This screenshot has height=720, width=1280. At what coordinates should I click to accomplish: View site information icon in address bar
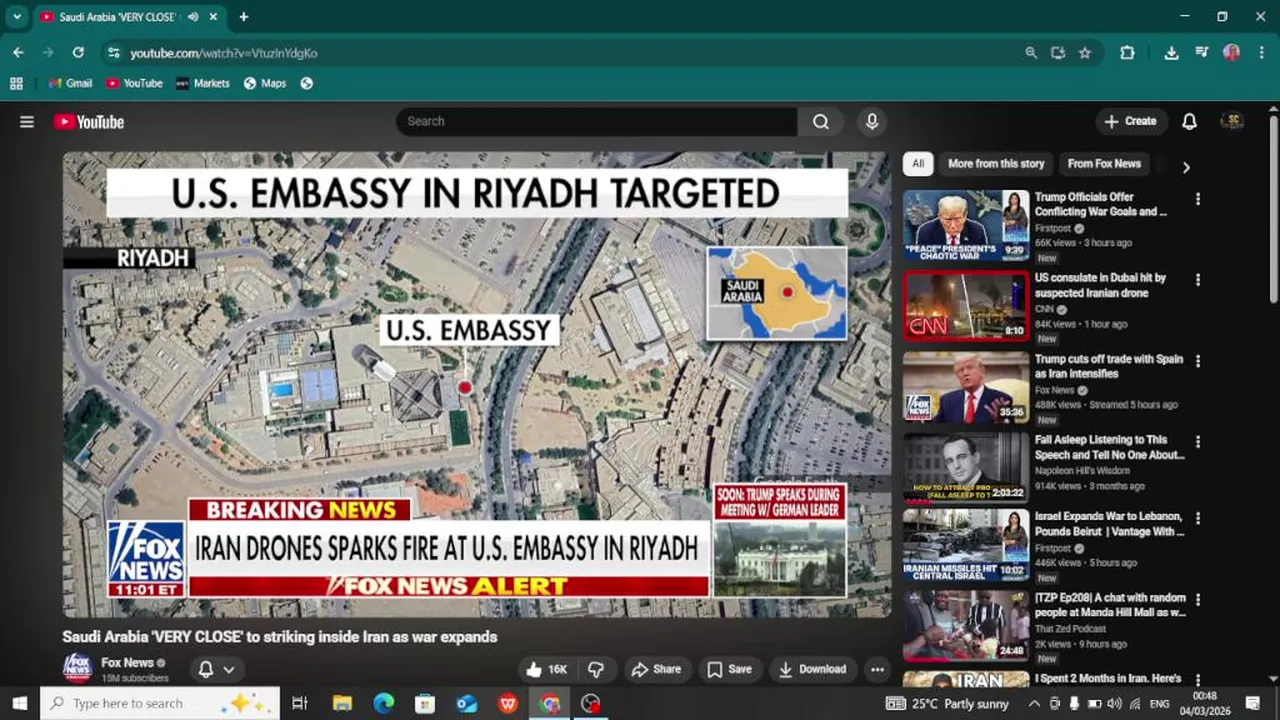pyautogui.click(x=114, y=53)
